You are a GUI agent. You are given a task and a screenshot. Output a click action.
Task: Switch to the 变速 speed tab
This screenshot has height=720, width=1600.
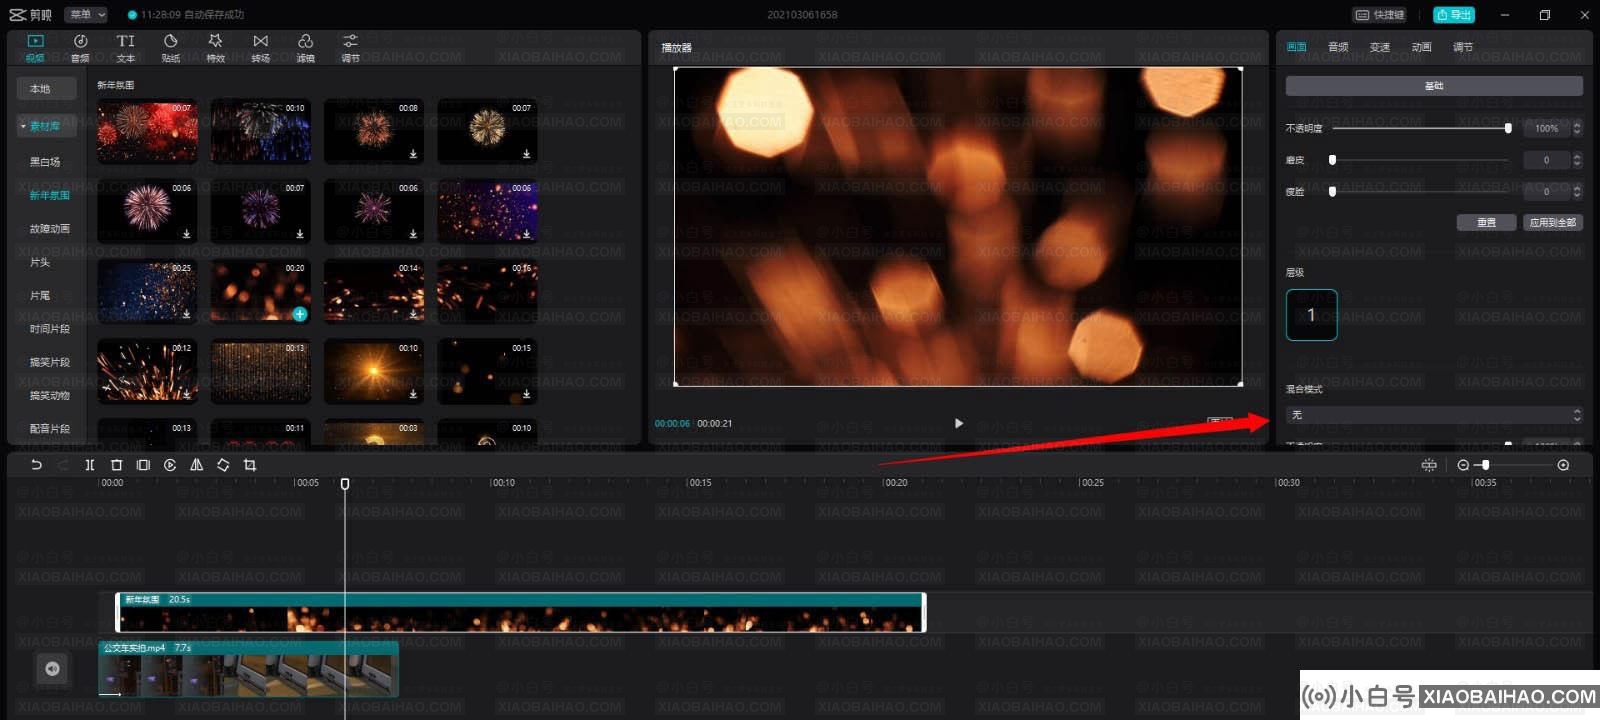(1380, 47)
